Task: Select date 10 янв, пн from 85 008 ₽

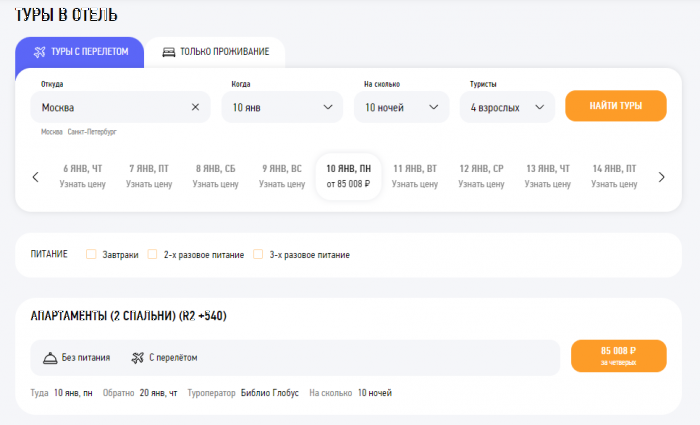Action: pyautogui.click(x=348, y=176)
